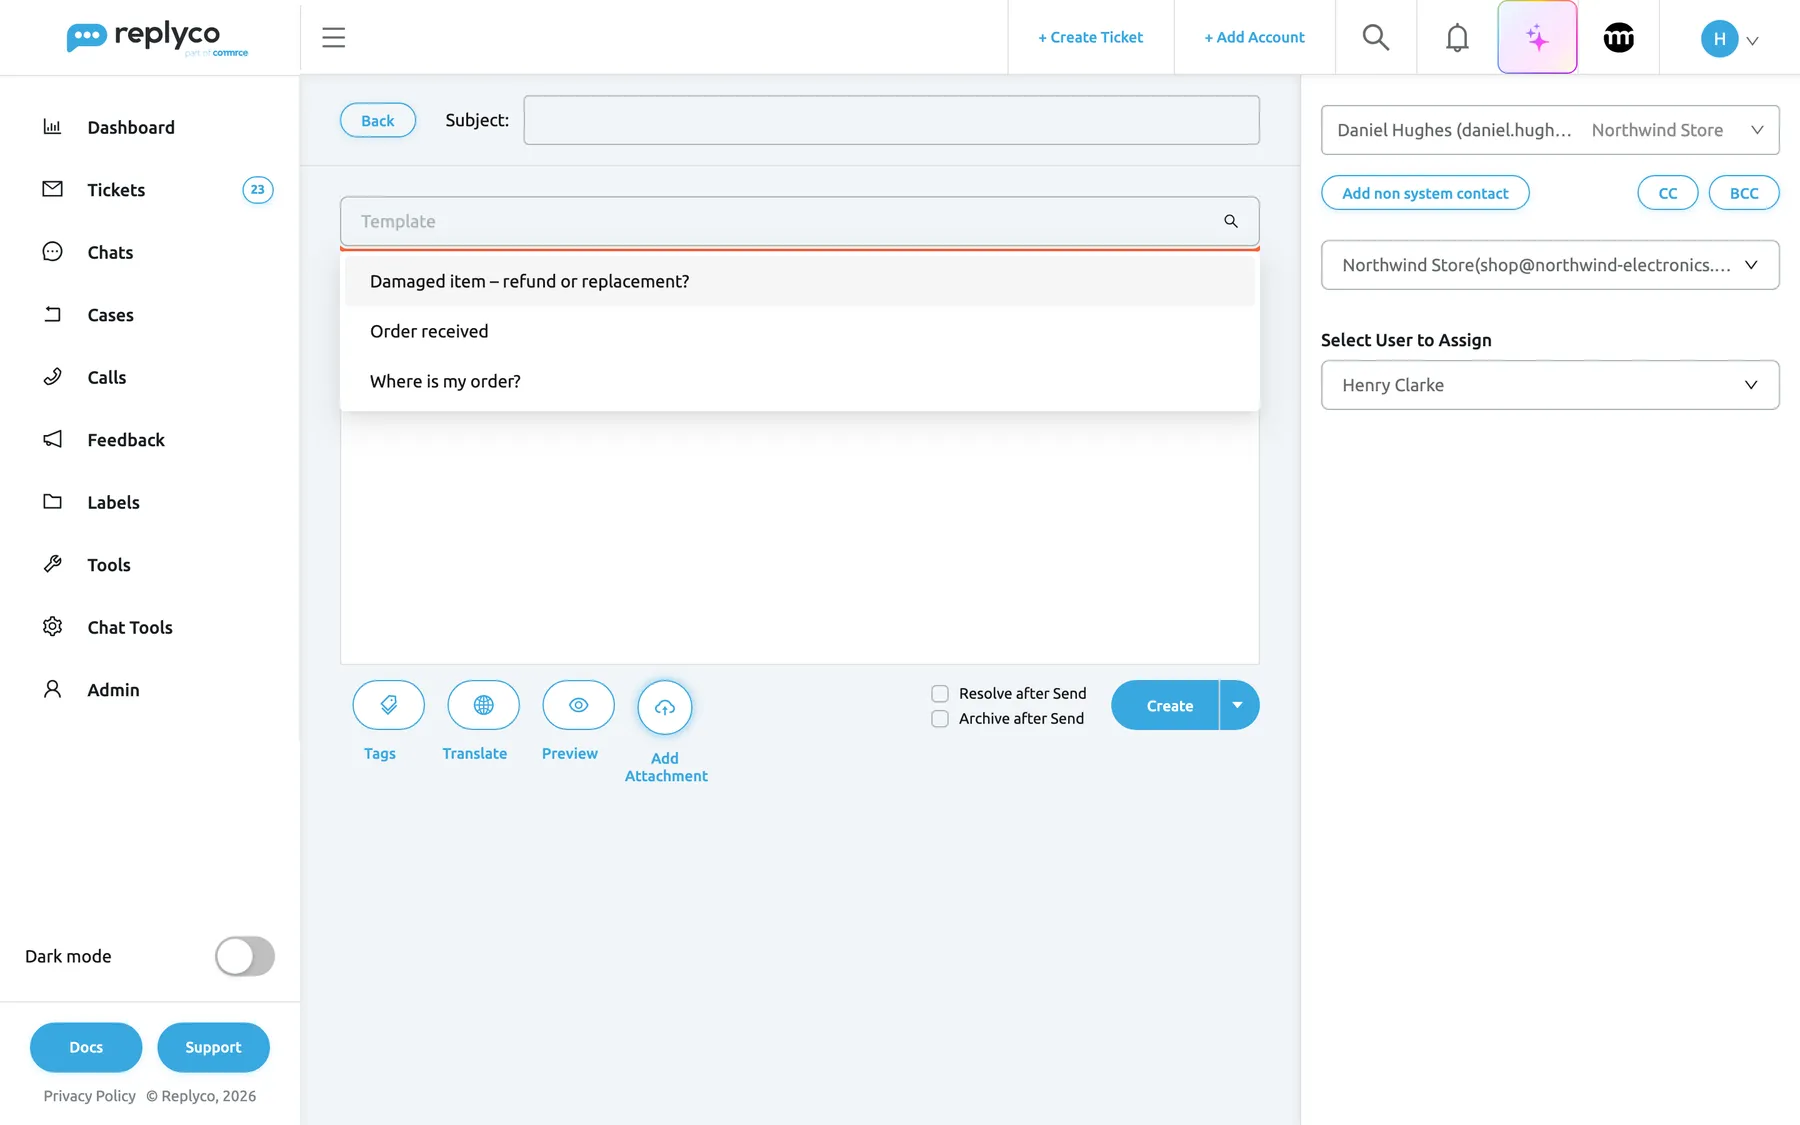This screenshot has width=1800, height=1125.
Task: Click + Create Ticket
Action: click(1090, 37)
